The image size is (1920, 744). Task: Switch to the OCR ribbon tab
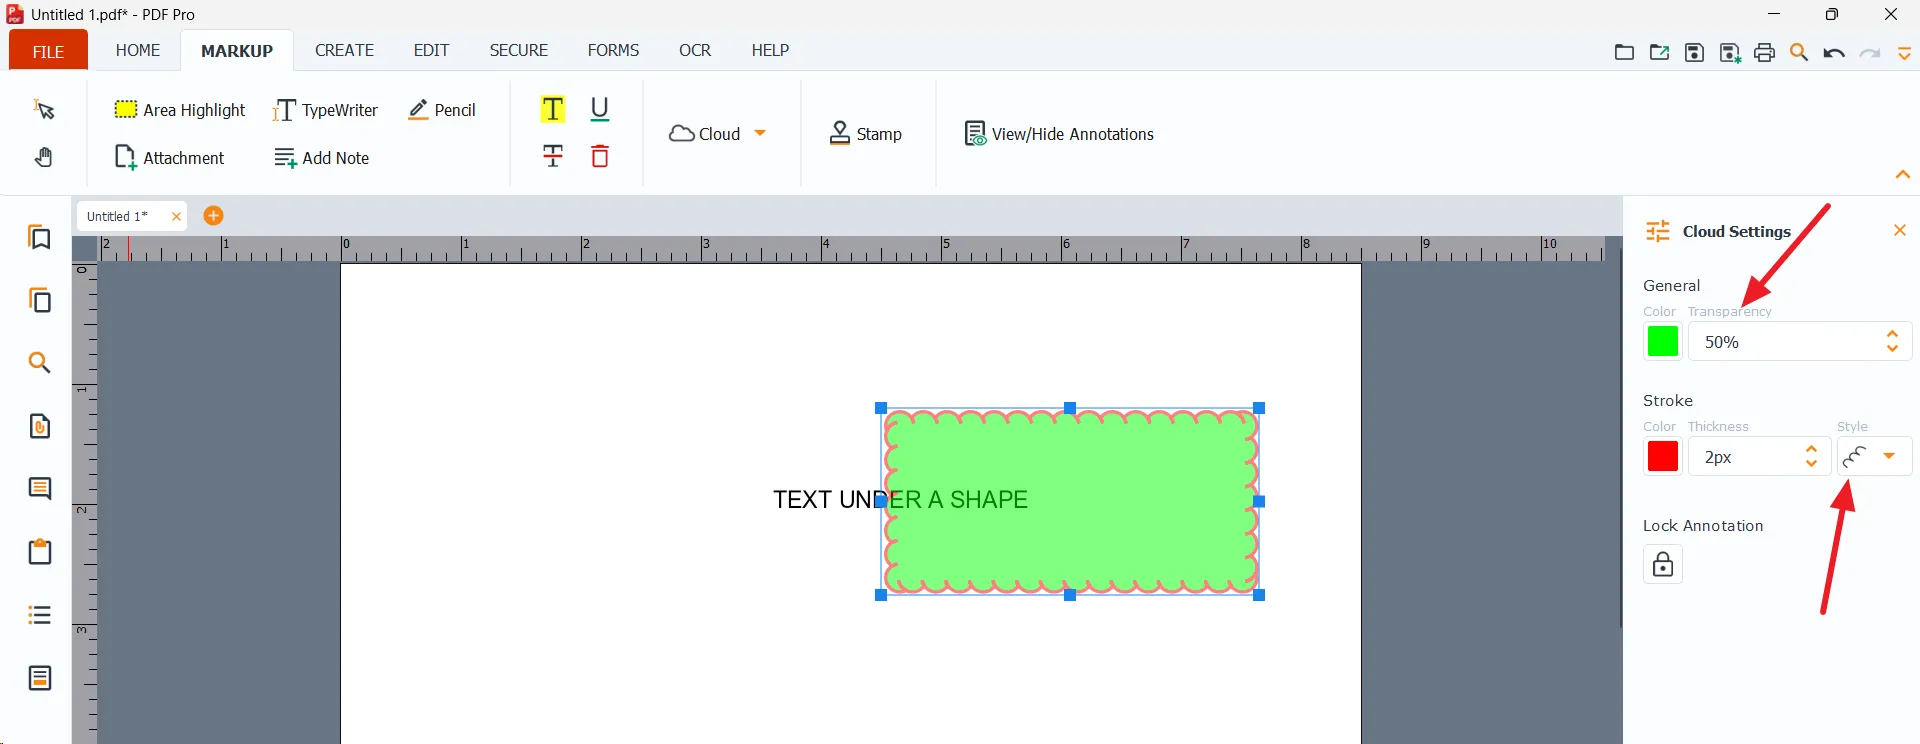tap(695, 50)
